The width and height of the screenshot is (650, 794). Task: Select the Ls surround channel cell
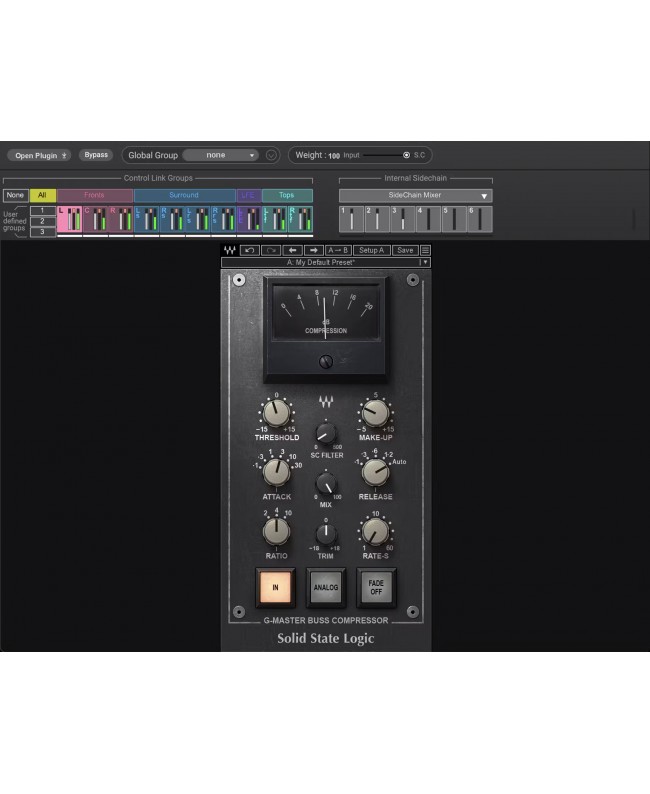click(x=147, y=219)
